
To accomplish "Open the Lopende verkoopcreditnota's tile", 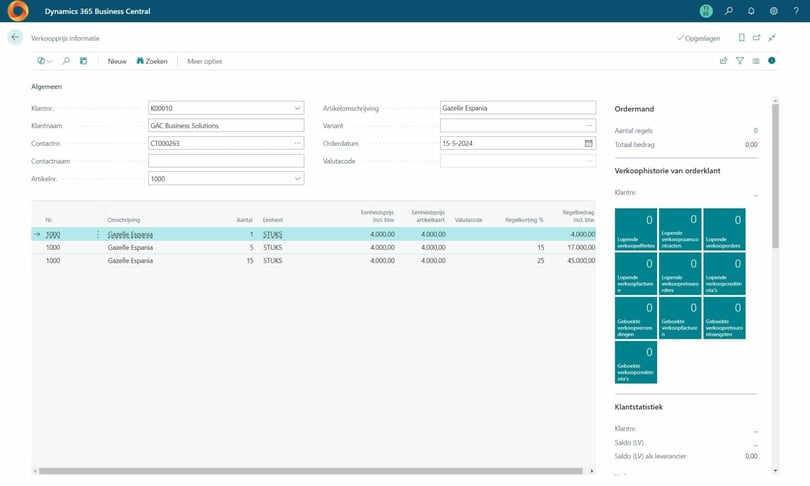I will click(724, 274).
